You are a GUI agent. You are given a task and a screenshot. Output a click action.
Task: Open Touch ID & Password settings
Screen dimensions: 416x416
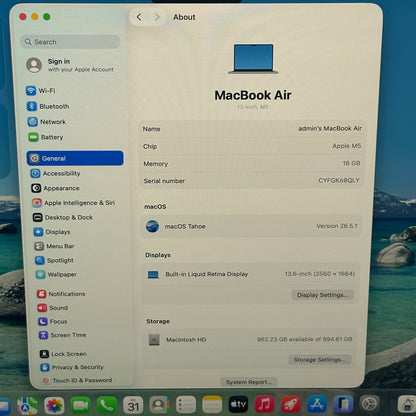pos(77,380)
